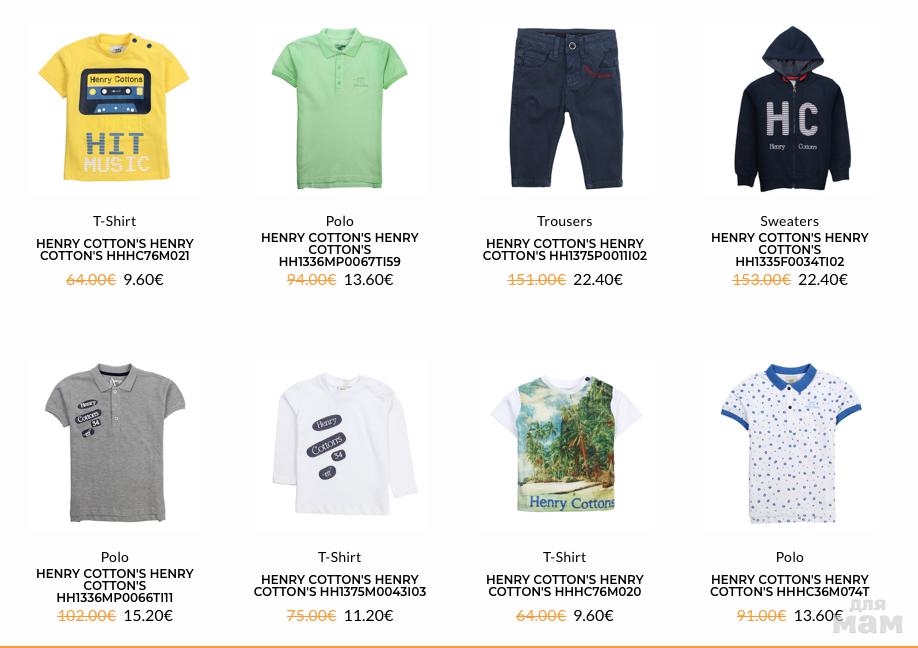Open the yellow Hit Music T-shirt image
The width and height of the screenshot is (918, 648).
[x=114, y=108]
